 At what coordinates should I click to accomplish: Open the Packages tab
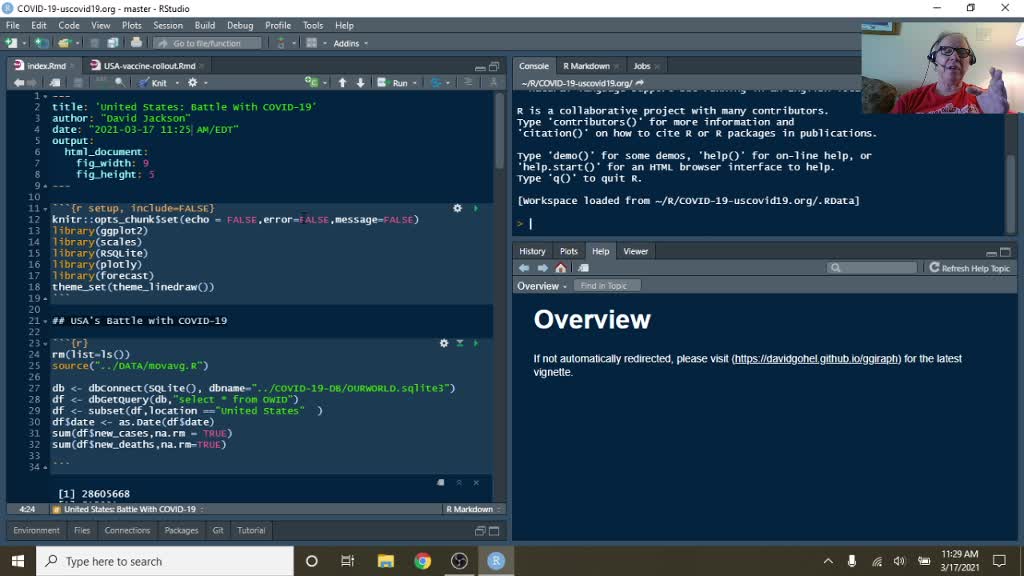pyautogui.click(x=181, y=530)
